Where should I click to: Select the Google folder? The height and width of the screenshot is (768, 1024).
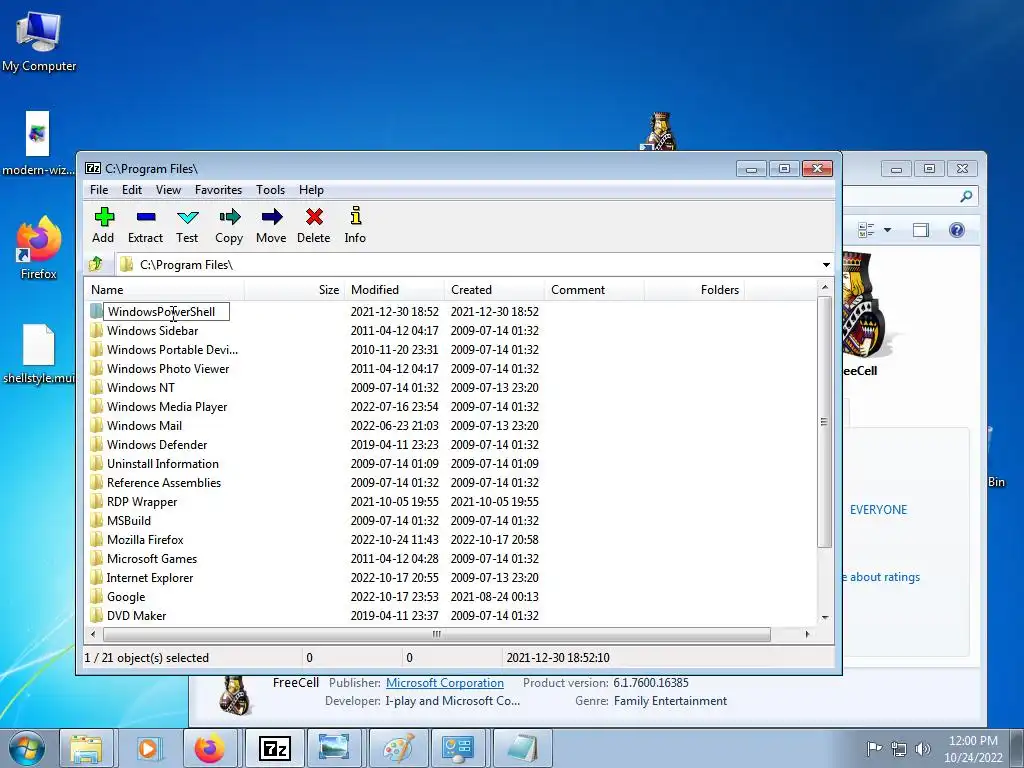pos(126,596)
